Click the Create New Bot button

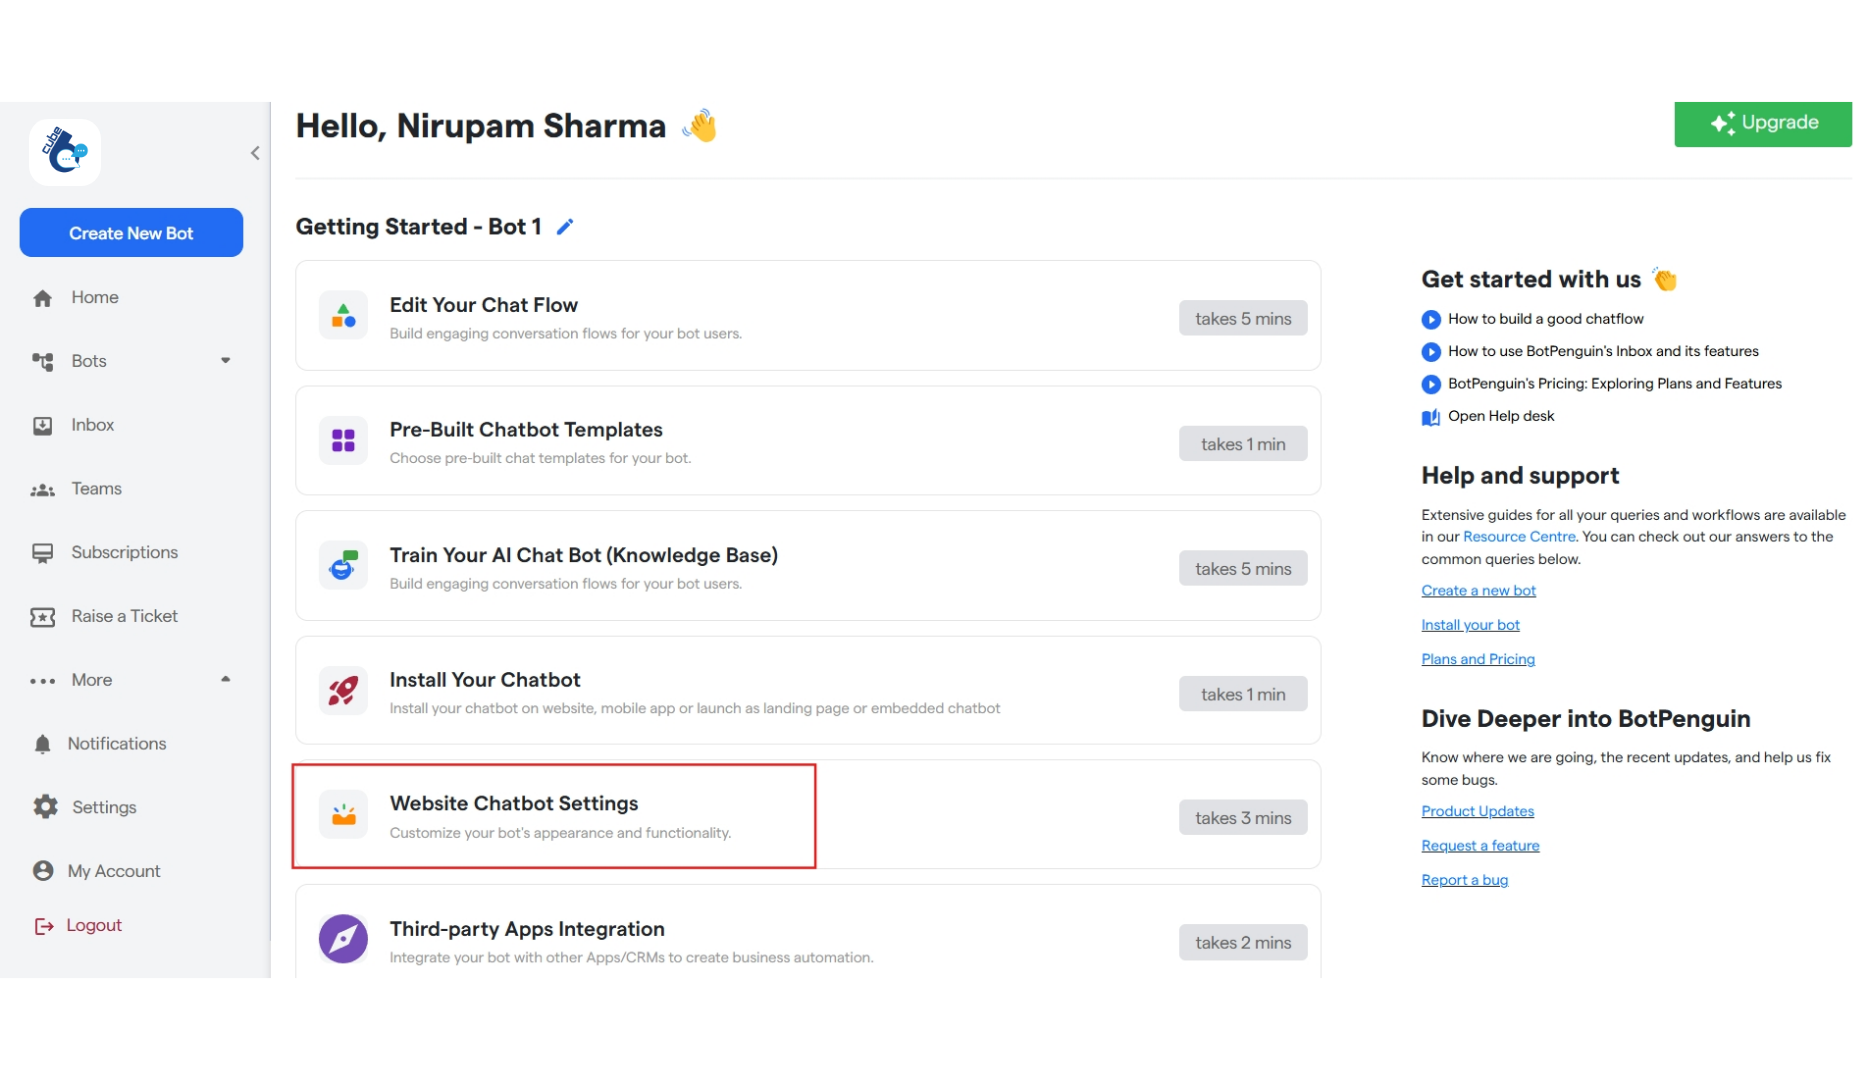131,233
